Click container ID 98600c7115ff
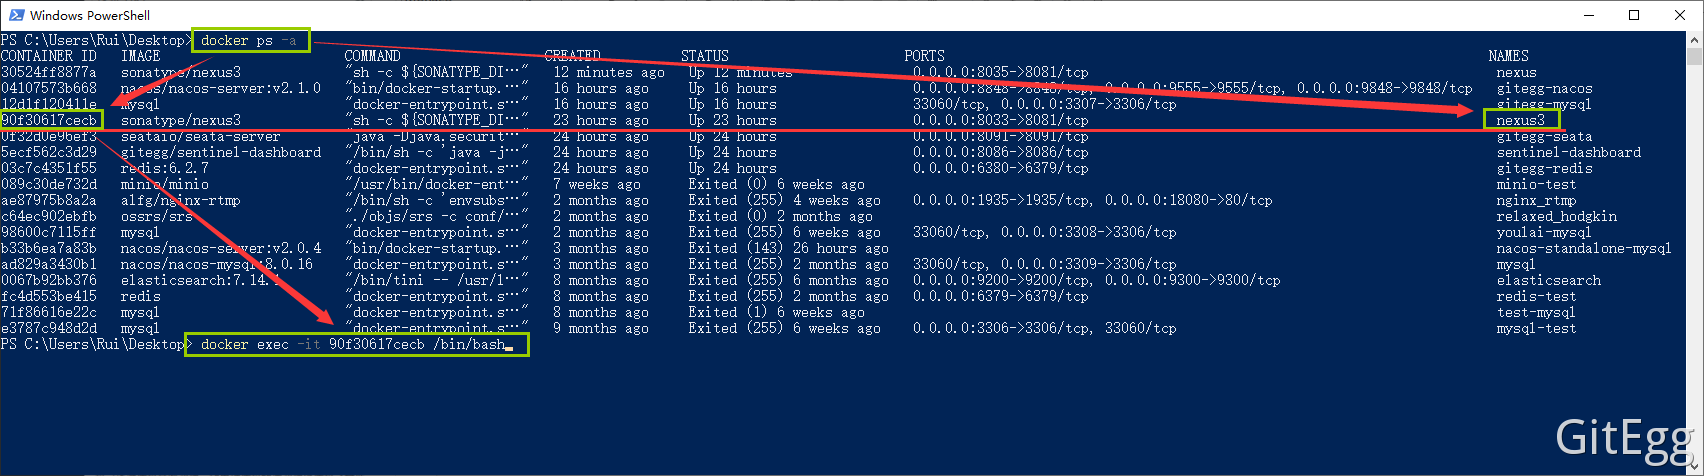 49,232
